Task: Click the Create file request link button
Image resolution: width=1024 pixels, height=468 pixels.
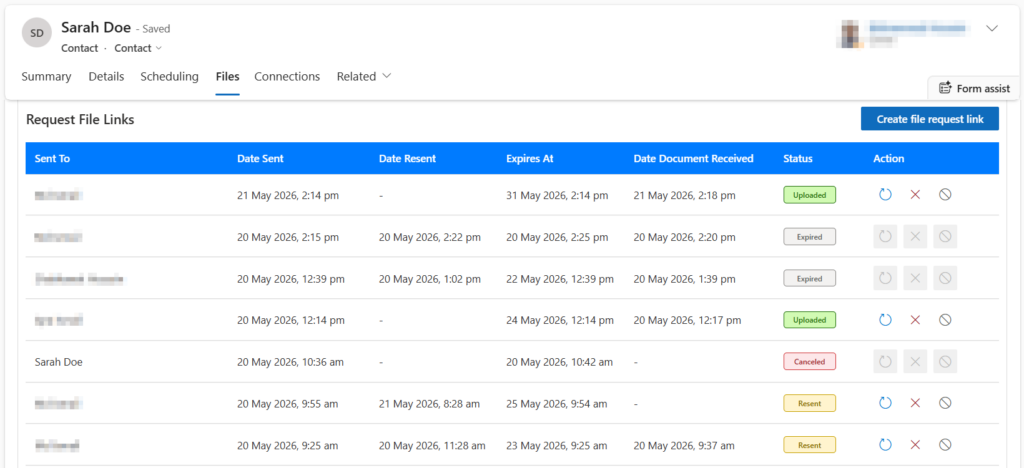Action: pos(930,119)
